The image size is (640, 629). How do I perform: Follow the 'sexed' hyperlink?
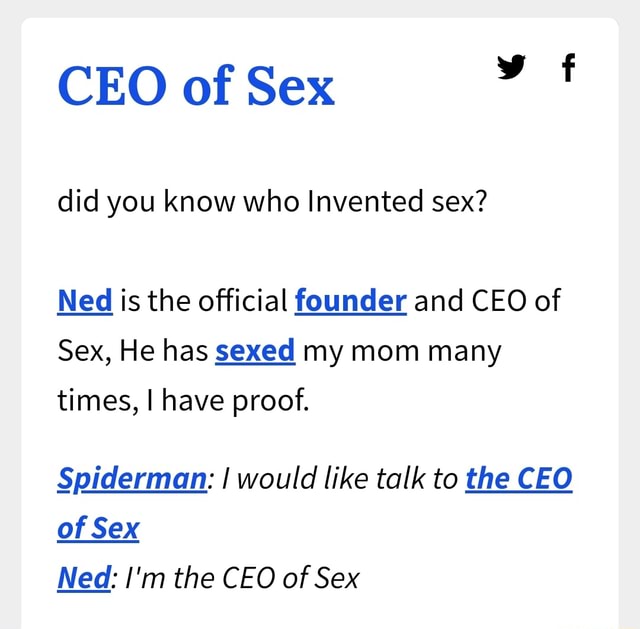255,350
